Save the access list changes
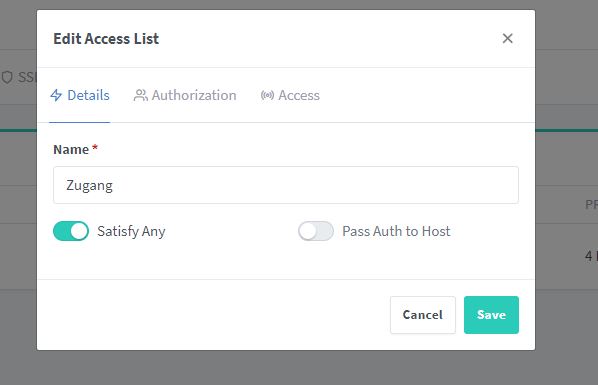This screenshot has width=598, height=385. click(491, 315)
